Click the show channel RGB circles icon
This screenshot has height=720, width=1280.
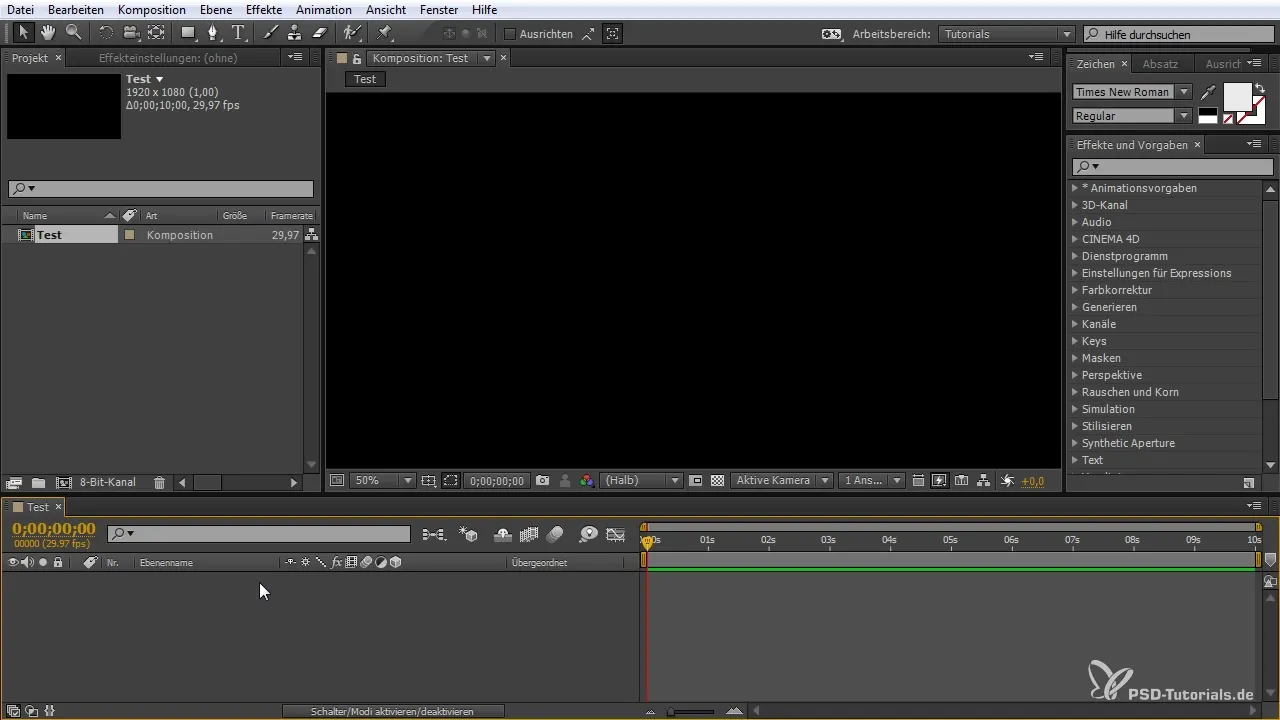[x=587, y=481]
